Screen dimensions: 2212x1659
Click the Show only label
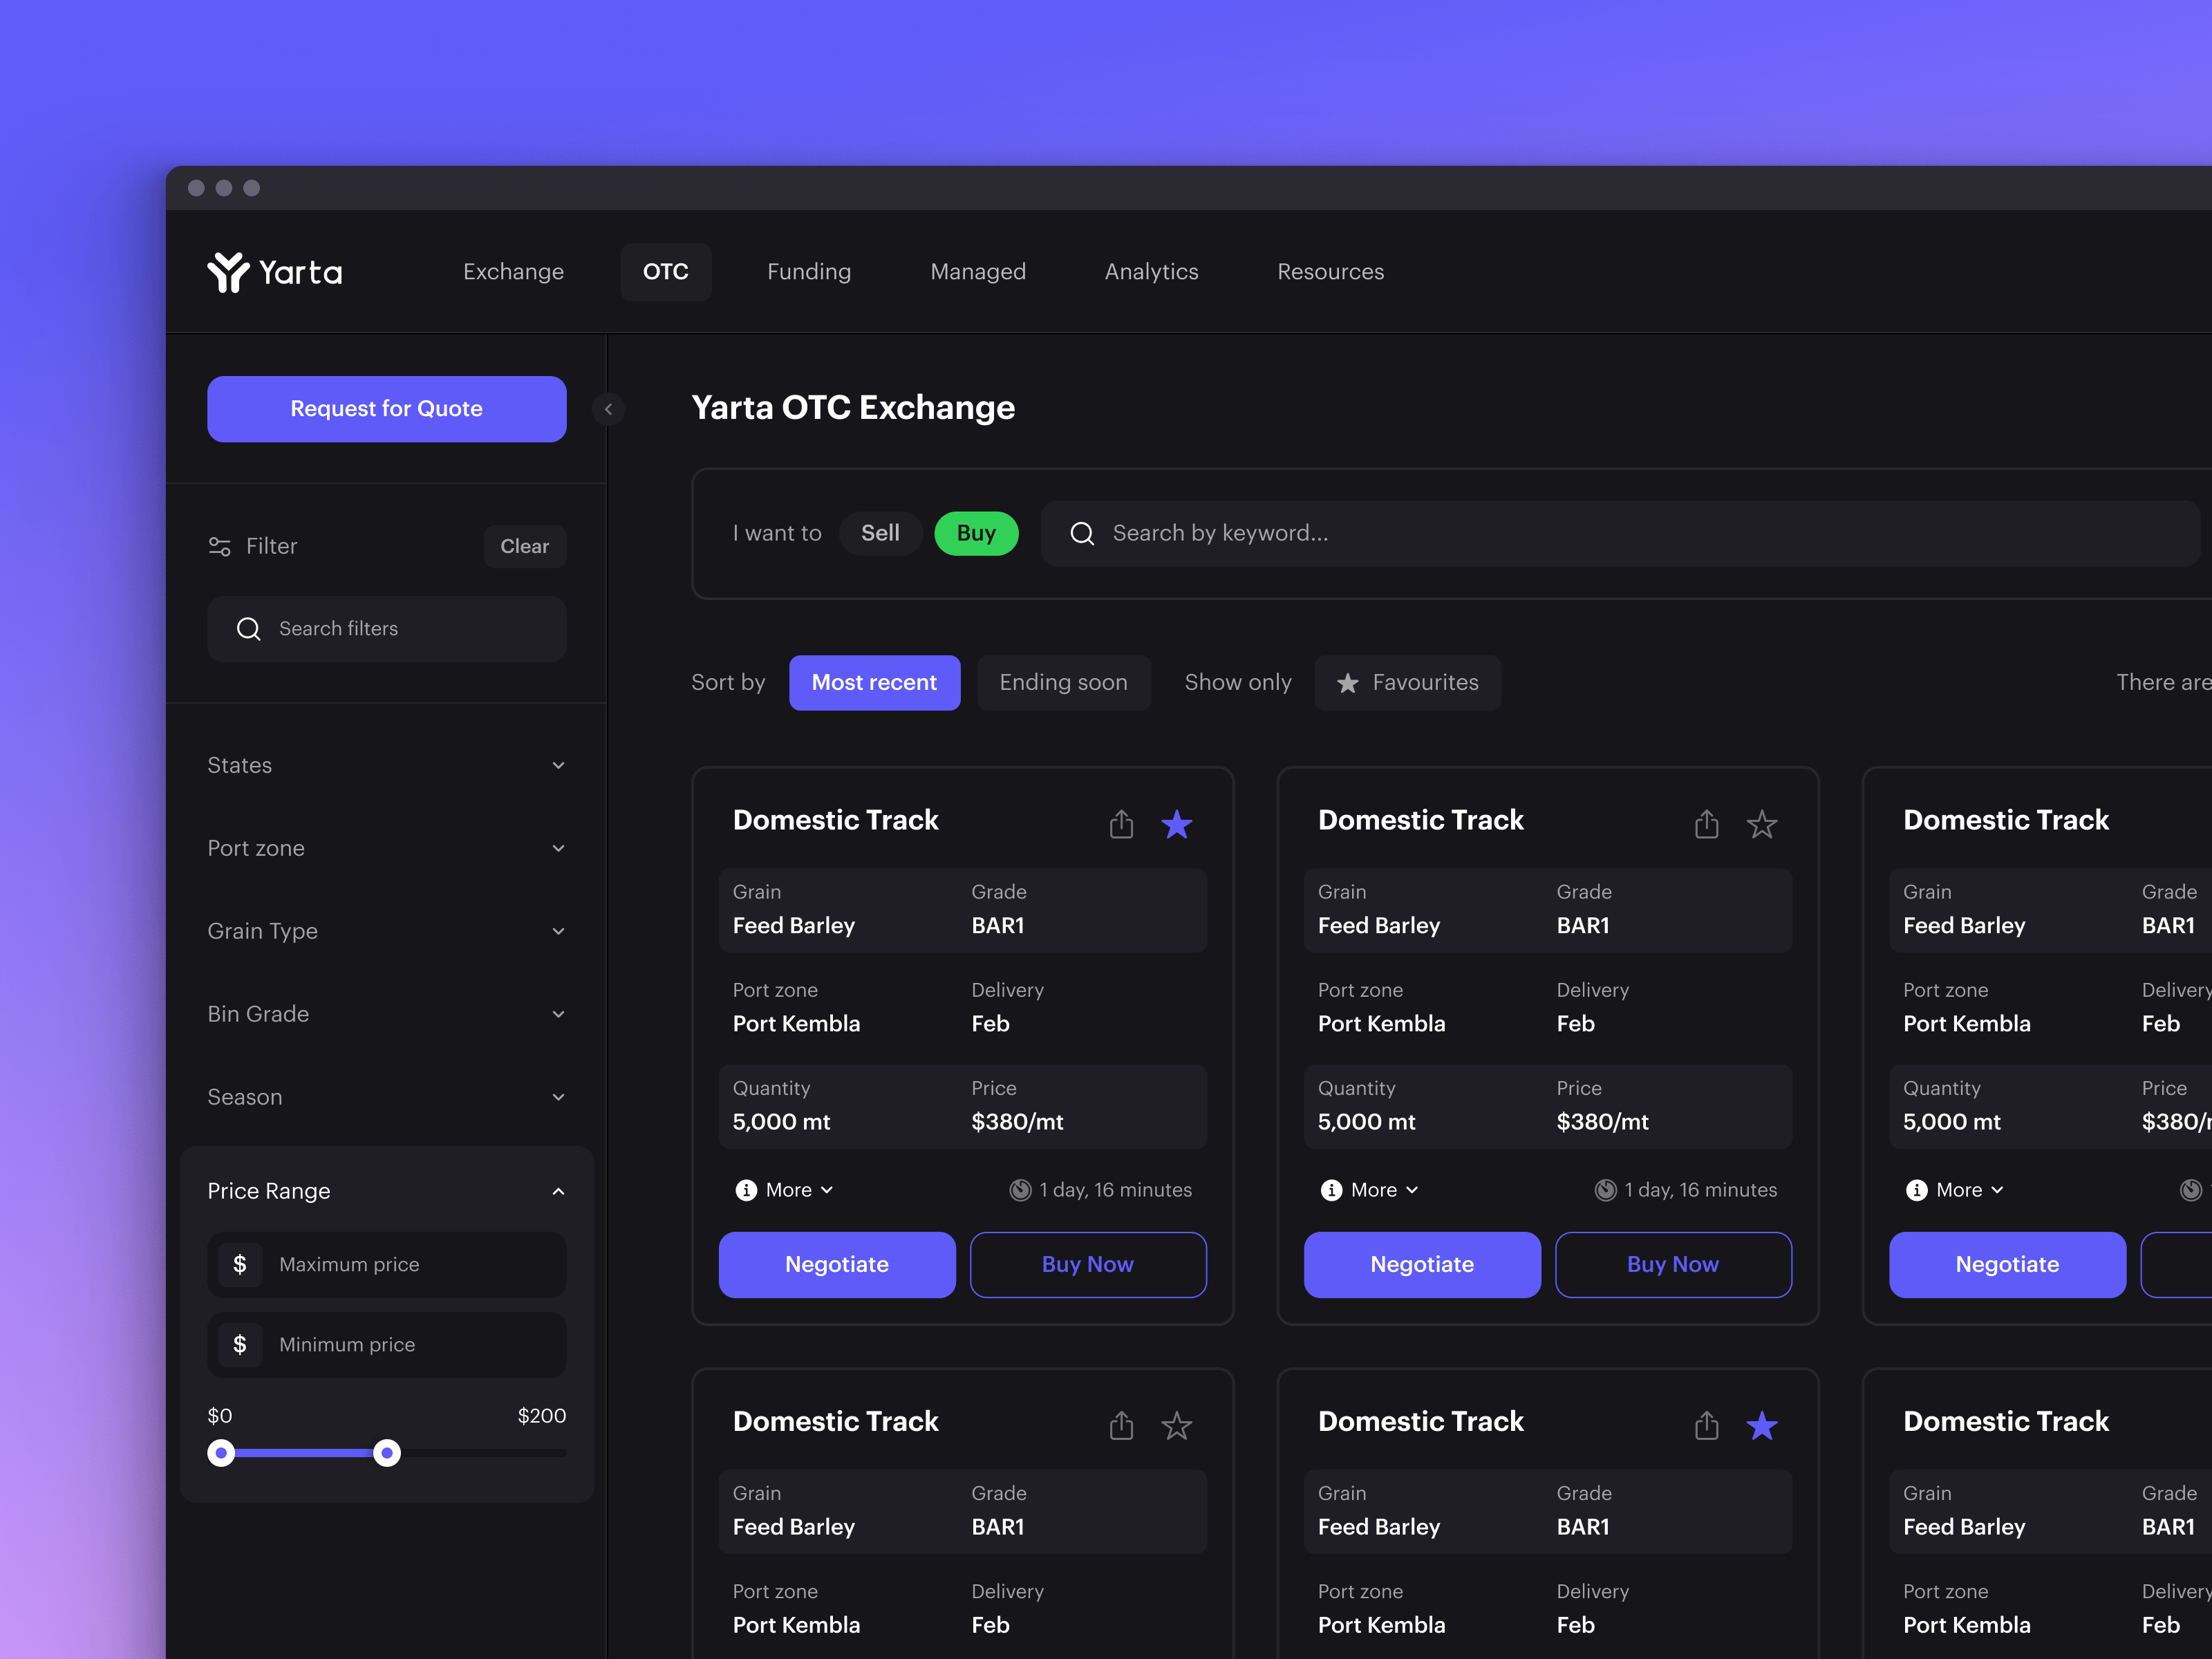(x=1238, y=683)
